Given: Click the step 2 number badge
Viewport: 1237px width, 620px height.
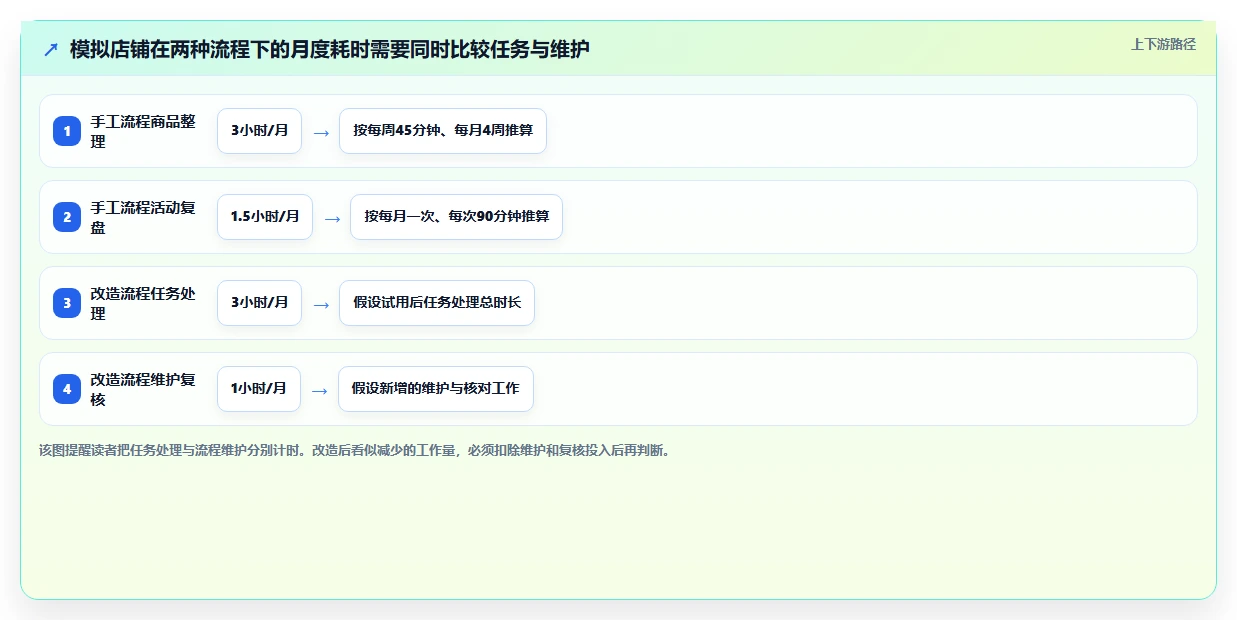Looking at the screenshot, I should 67,217.
